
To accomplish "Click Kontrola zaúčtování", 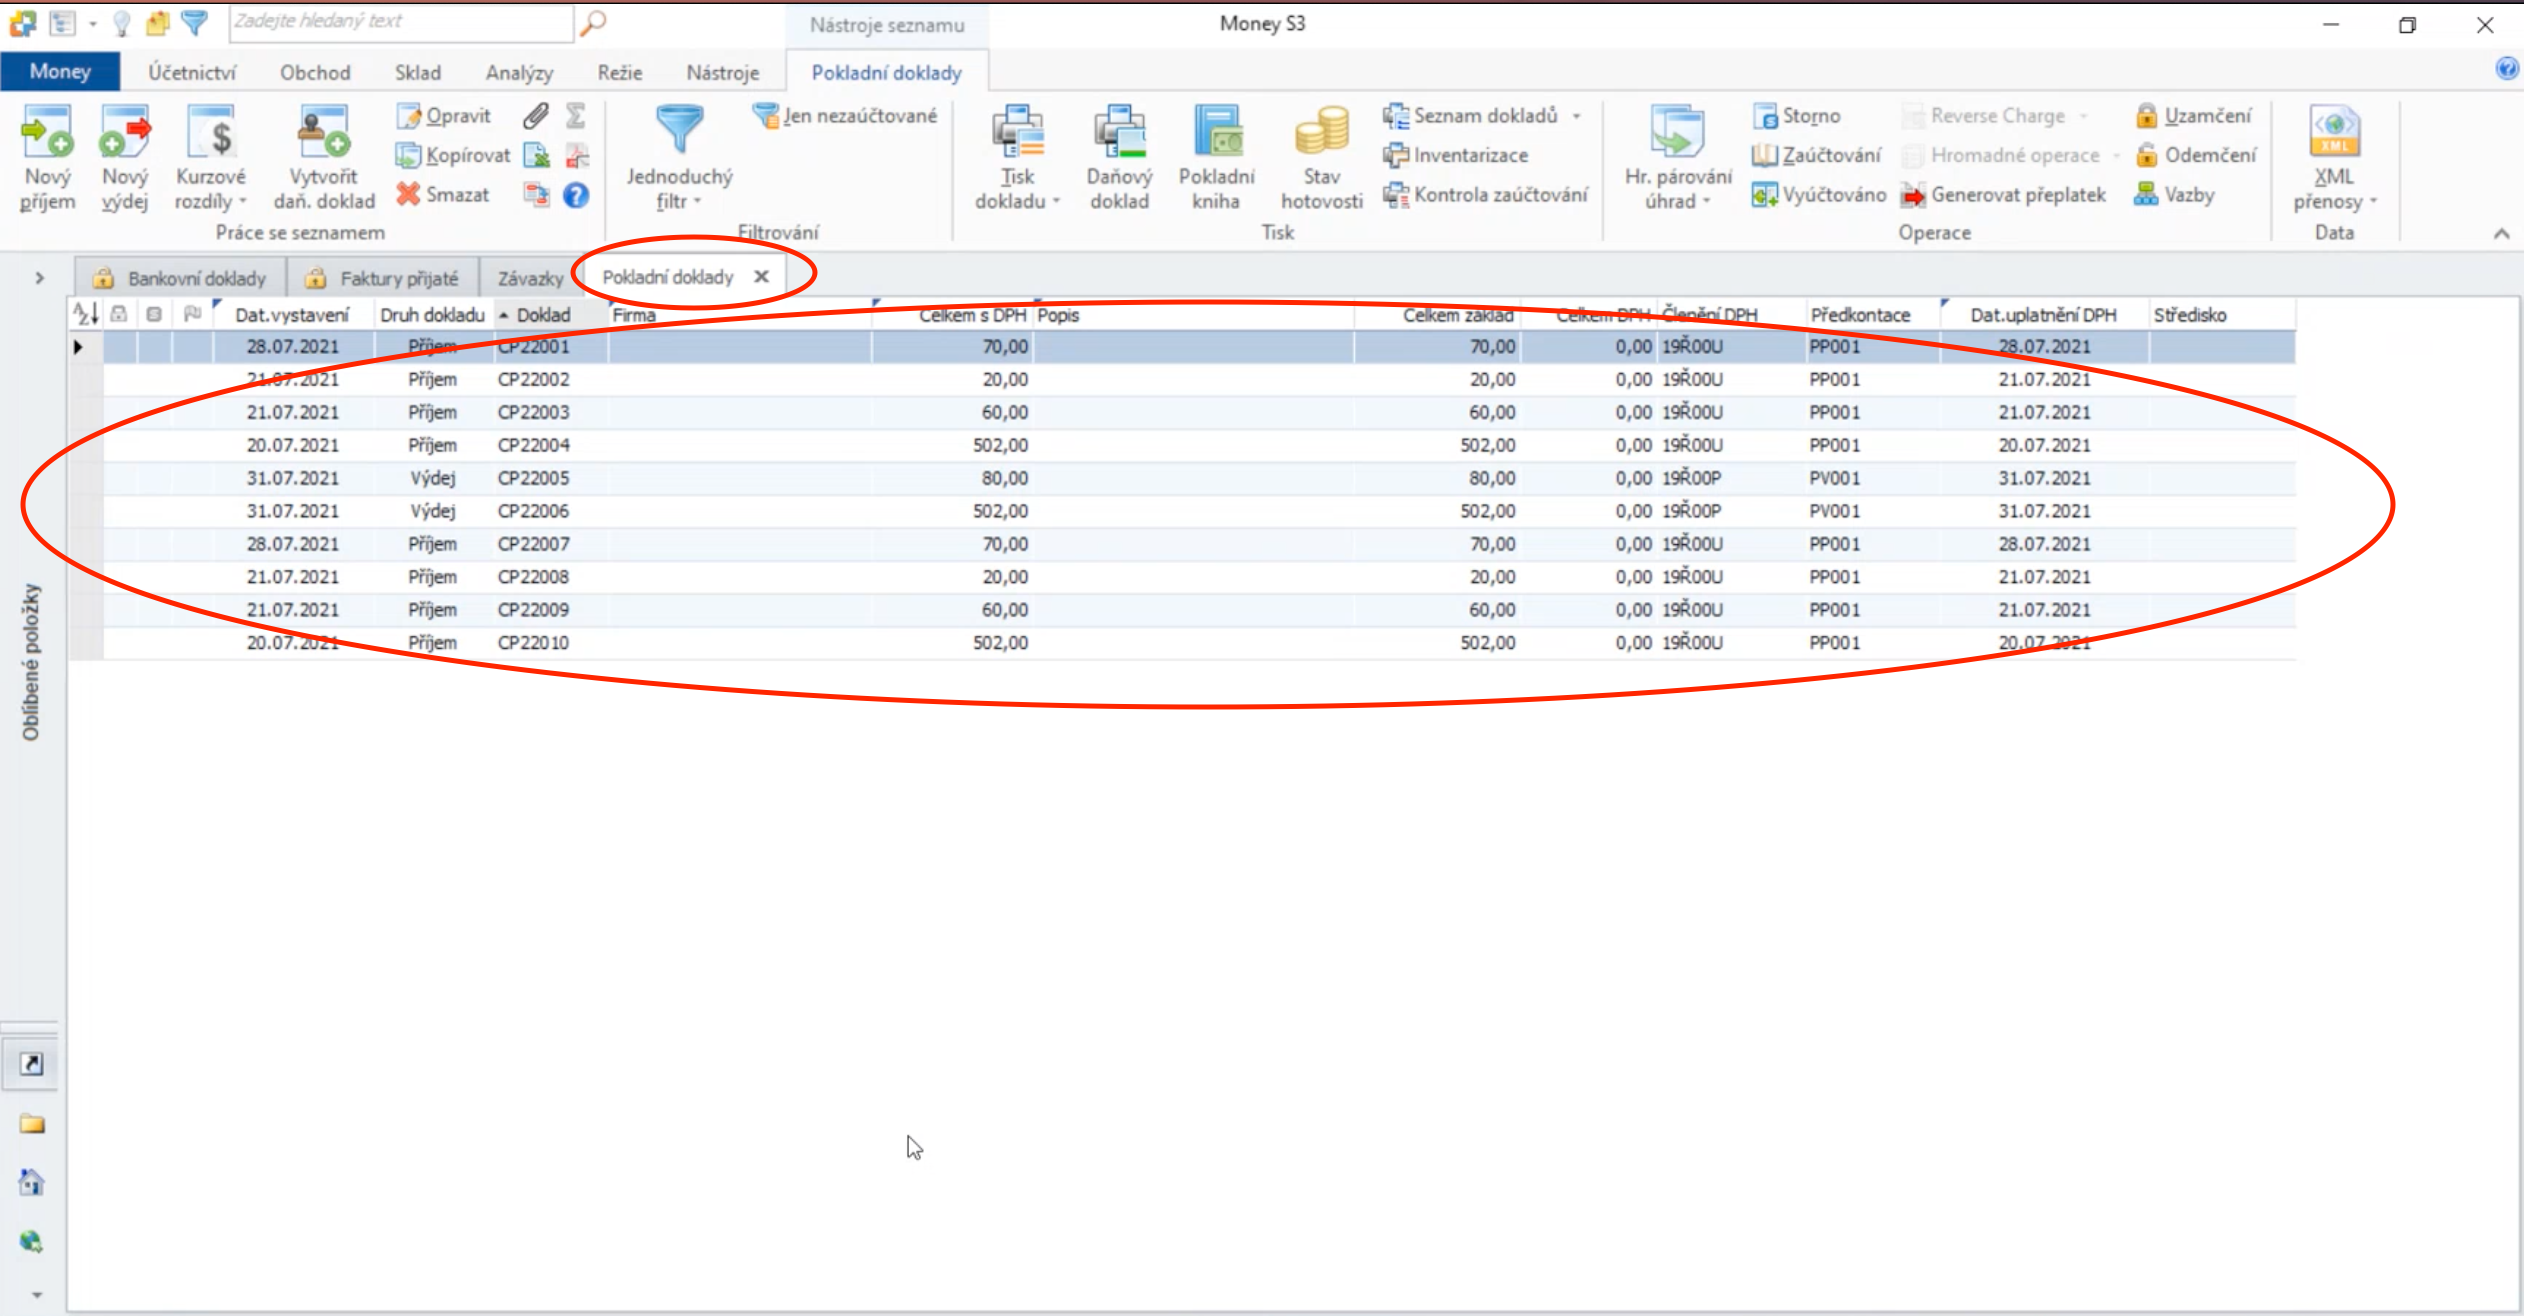I will coord(1486,195).
